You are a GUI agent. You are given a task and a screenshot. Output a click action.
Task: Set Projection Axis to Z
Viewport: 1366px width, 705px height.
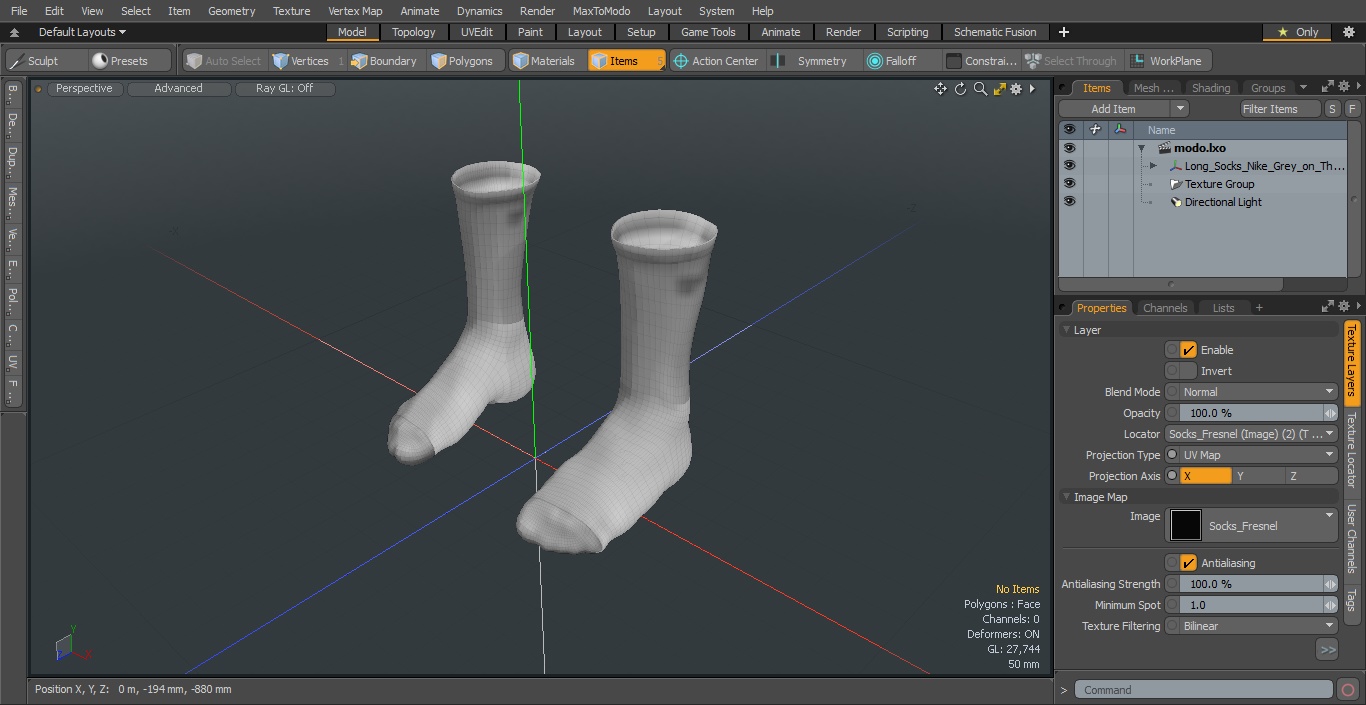pos(1311,476)
